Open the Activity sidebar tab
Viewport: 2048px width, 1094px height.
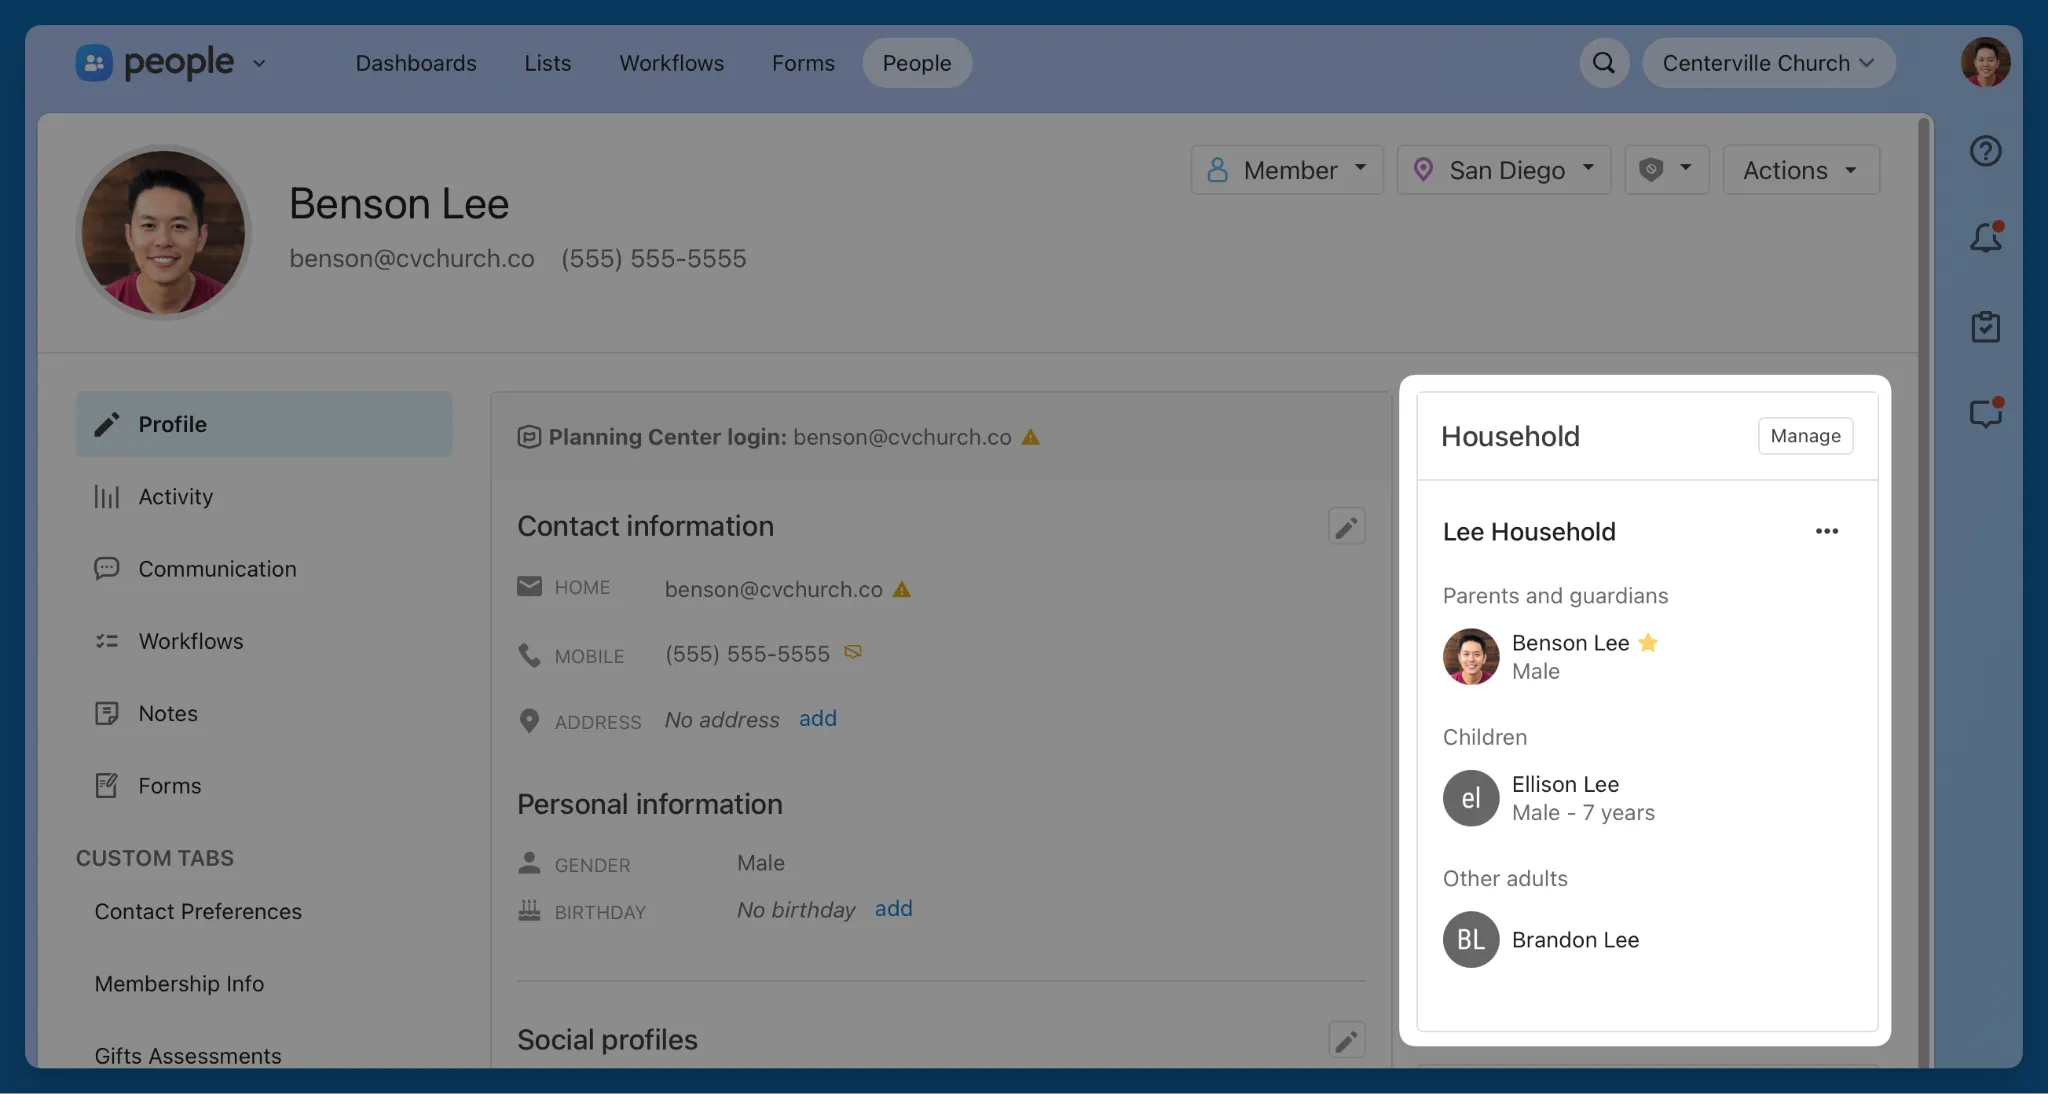click(176, 497)
